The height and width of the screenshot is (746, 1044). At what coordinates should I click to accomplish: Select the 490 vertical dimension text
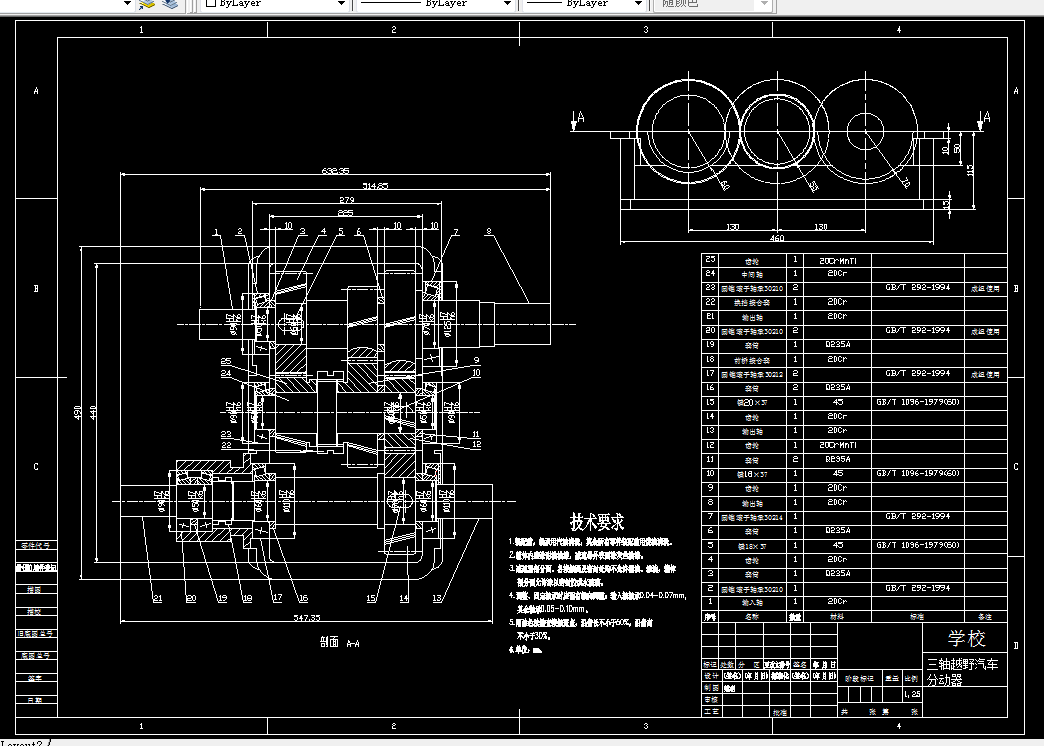click(77, 413)
